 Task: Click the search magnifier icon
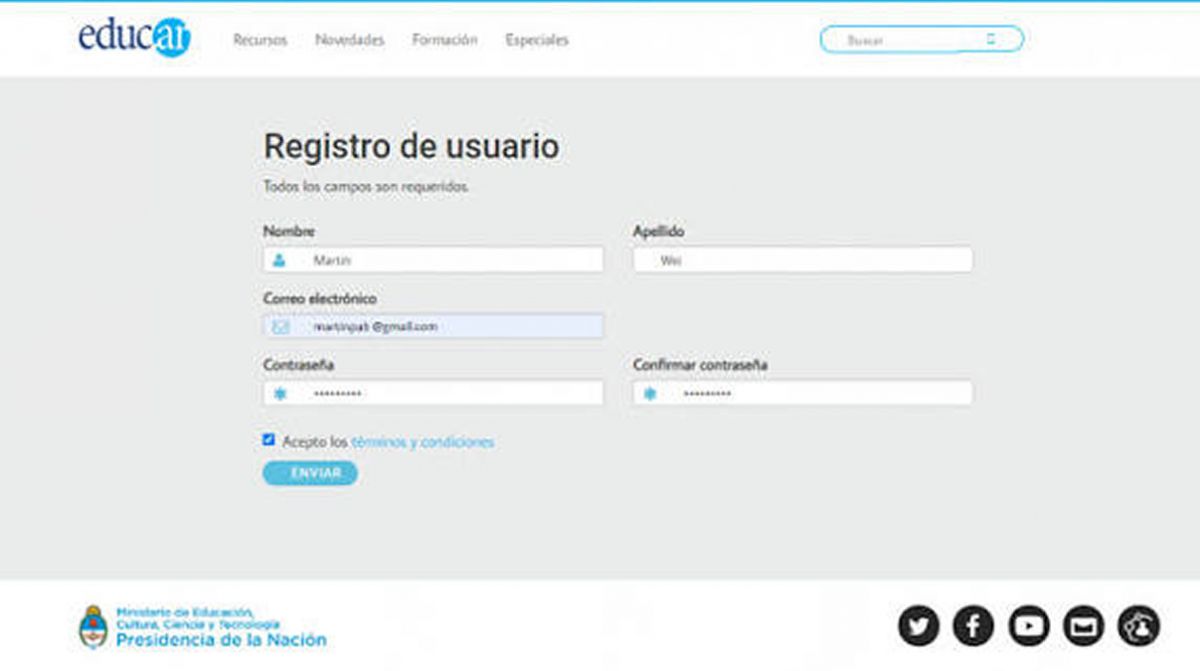(991, 40)
